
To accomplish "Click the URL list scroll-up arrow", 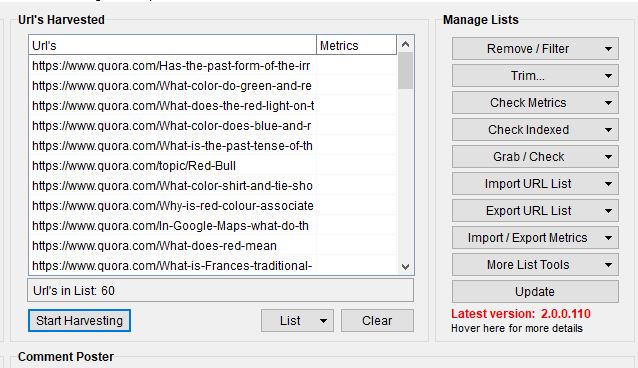I will click(x=405, y=44).
